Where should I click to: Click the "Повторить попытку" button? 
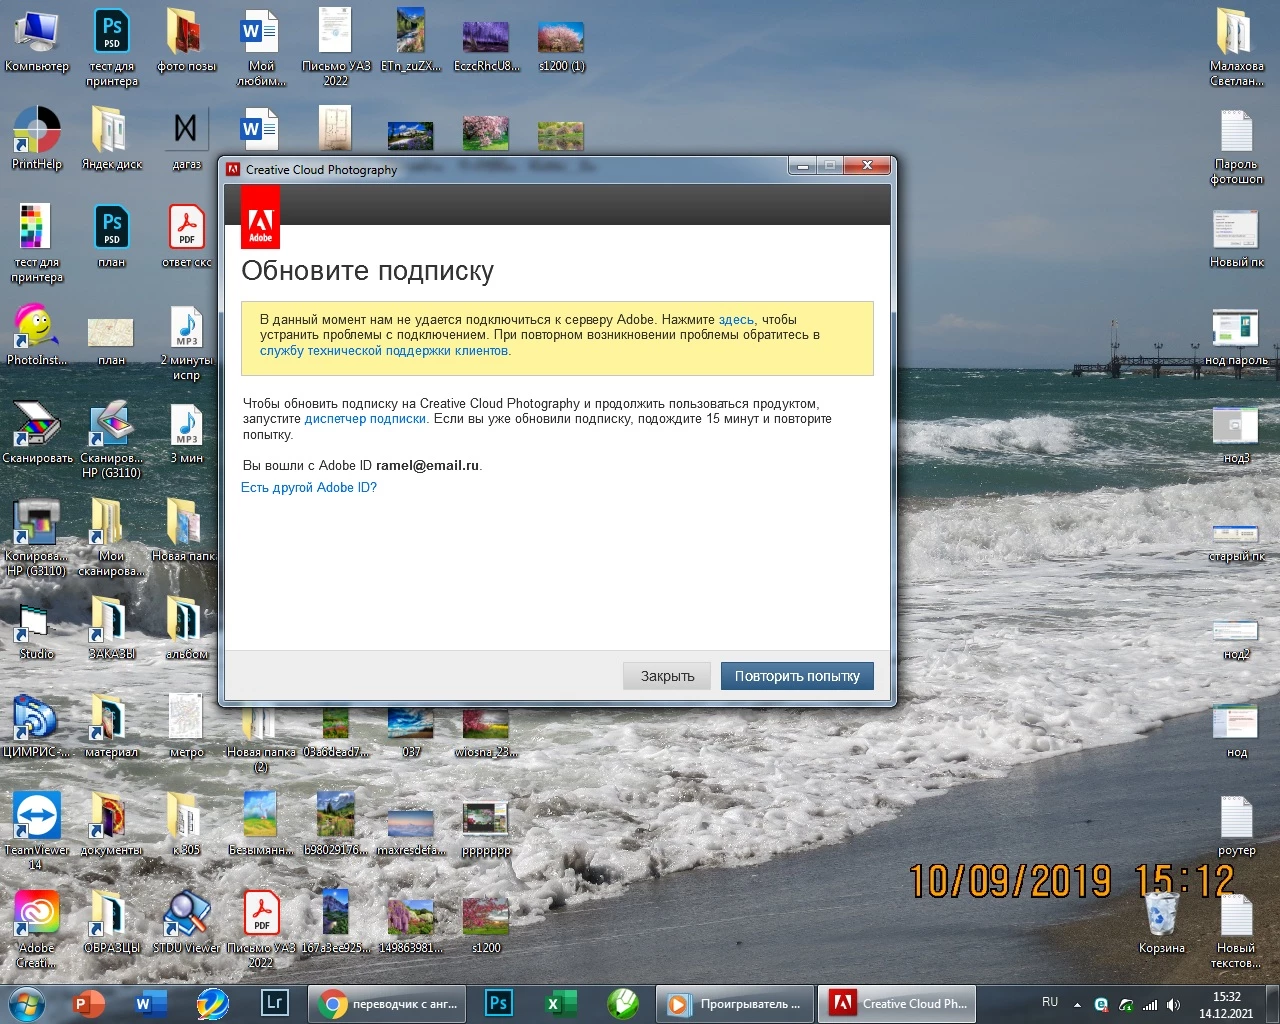coord(797,676)
